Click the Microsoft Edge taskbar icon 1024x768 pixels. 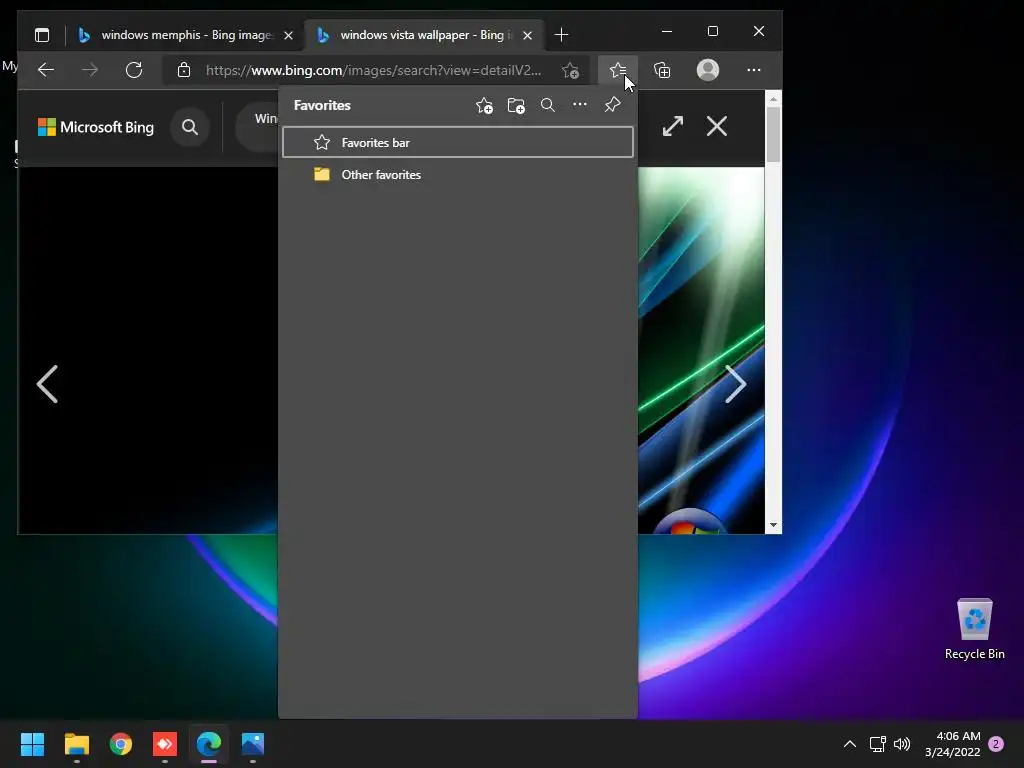(x=209, y=744)
